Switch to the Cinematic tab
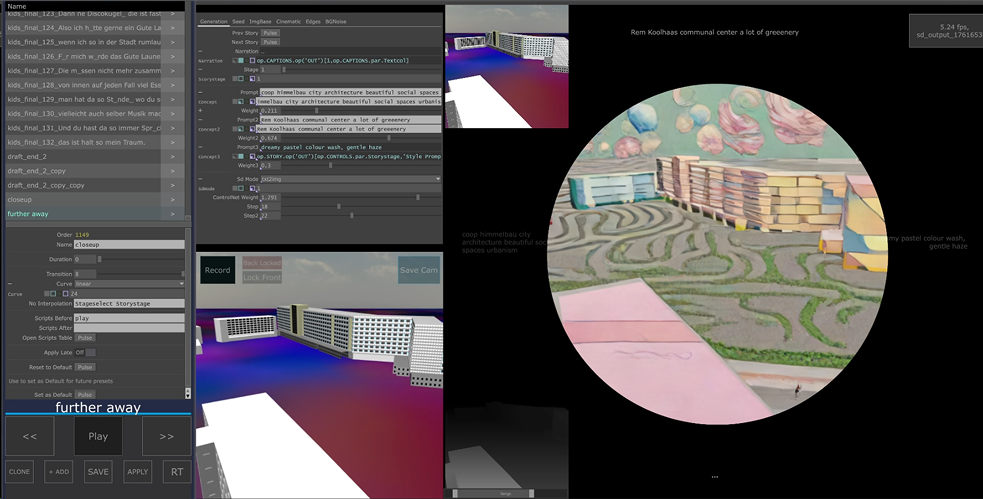Screen dimensions: 983x499 288,21
